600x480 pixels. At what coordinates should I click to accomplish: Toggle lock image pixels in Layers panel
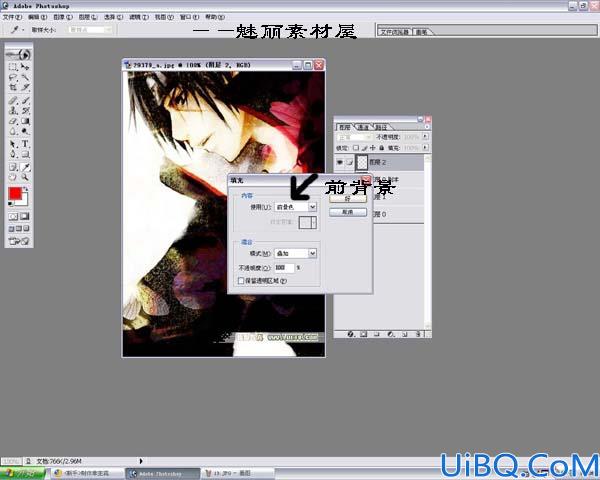tap(364, 148)
